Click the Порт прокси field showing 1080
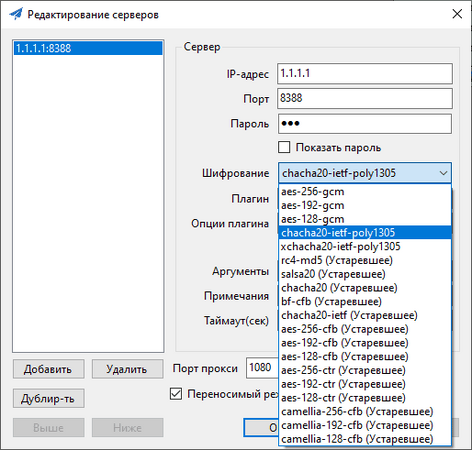This screenshot has width=472, height=450. coord(262,368)
